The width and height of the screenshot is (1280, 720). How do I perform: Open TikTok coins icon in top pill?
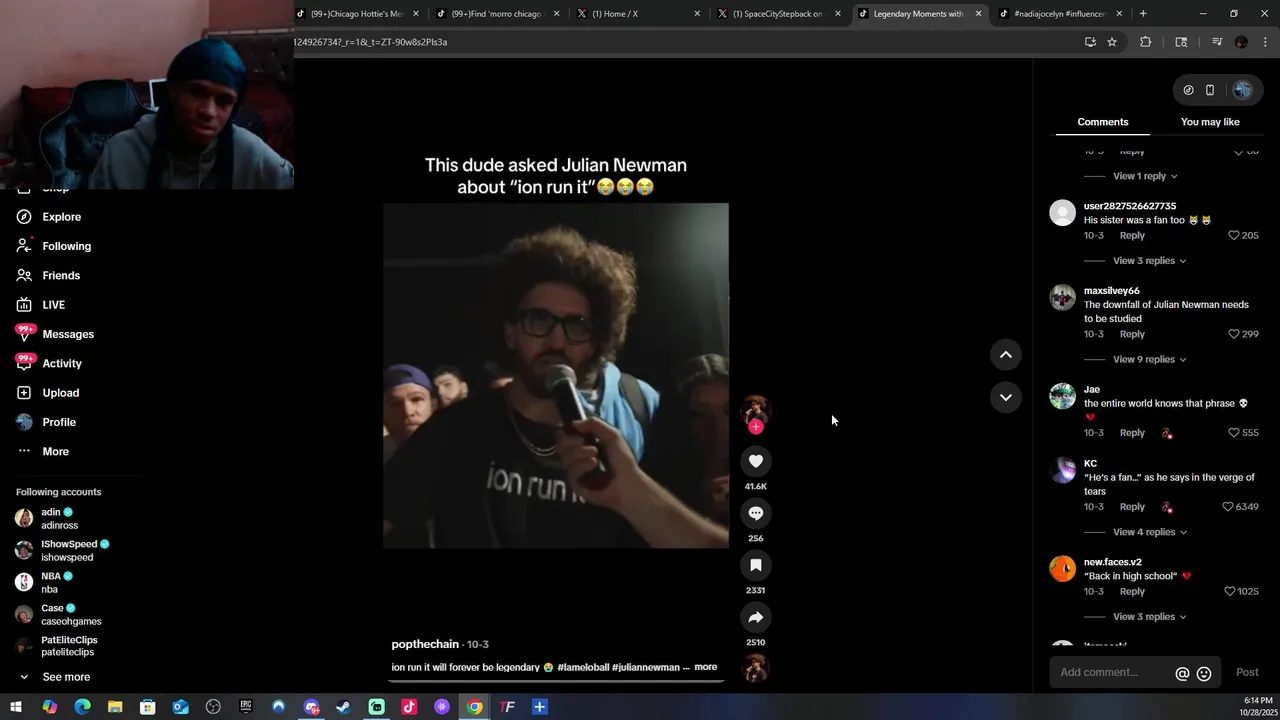click(1188, 90)
